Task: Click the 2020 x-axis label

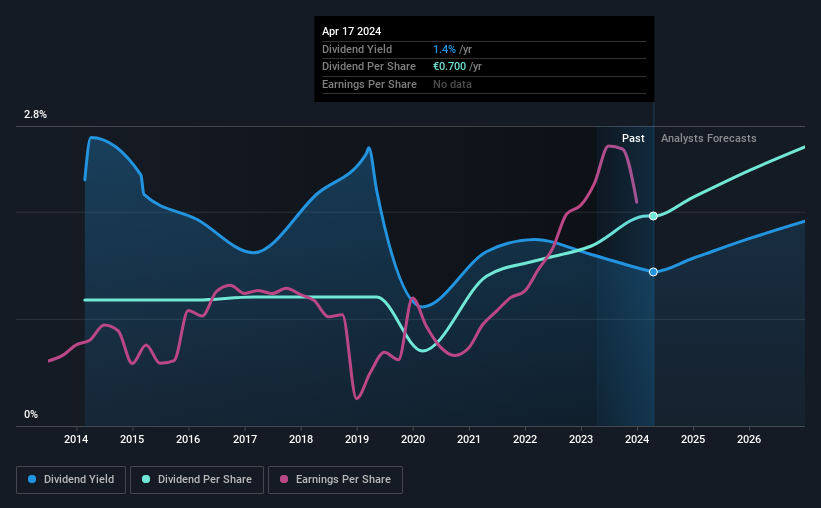Action: point(413,439)
